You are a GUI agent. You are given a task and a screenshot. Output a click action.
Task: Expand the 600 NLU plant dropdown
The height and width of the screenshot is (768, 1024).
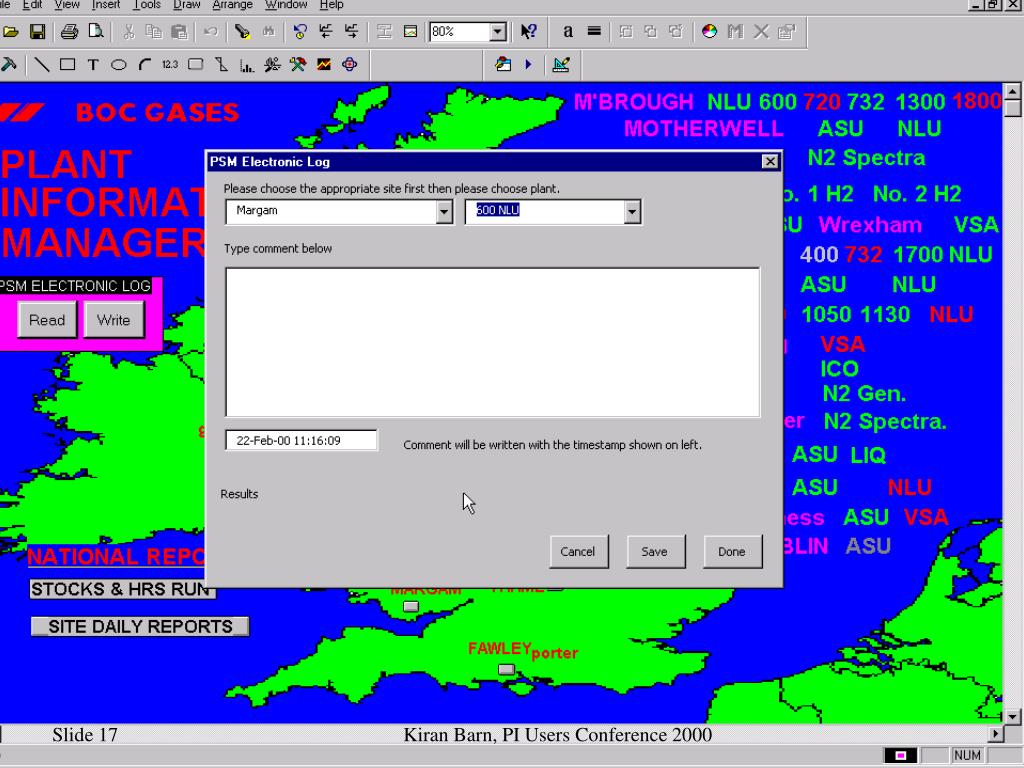click(x=632, y=212)
